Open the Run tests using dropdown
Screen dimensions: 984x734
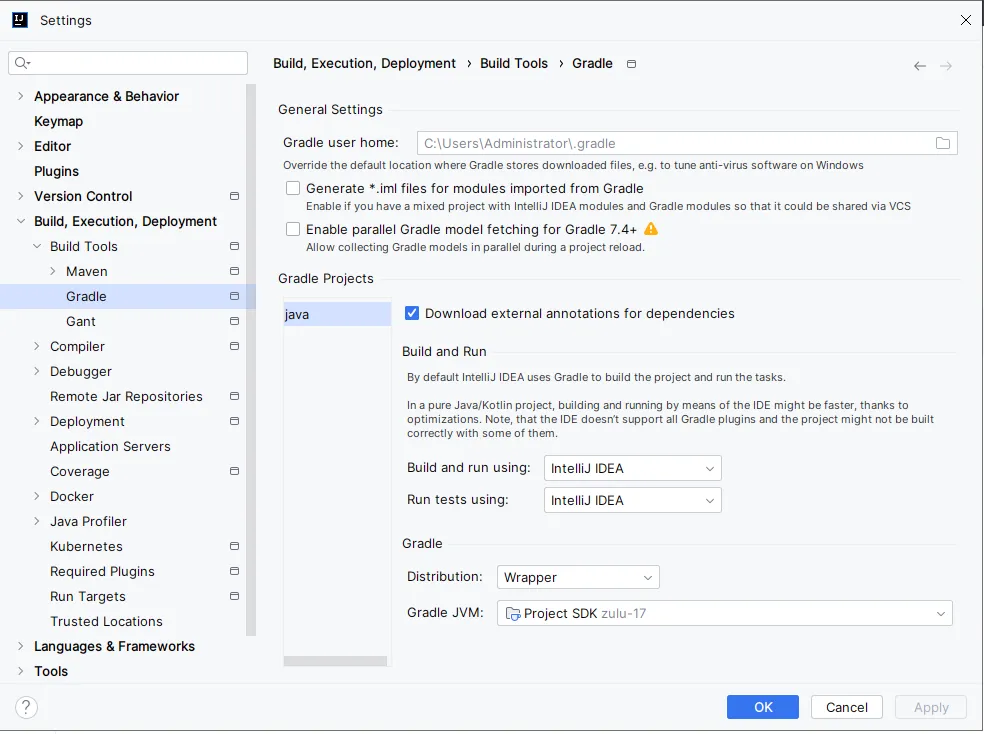(633, 501)
